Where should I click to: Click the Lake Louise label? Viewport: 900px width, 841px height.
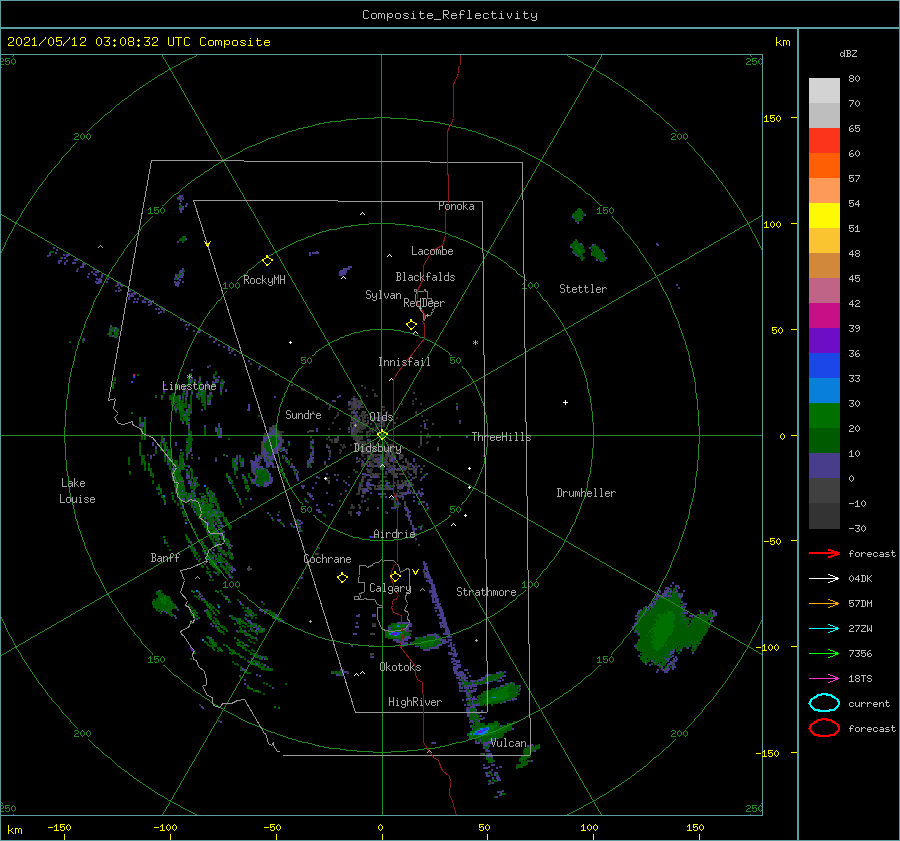point(77,491)
